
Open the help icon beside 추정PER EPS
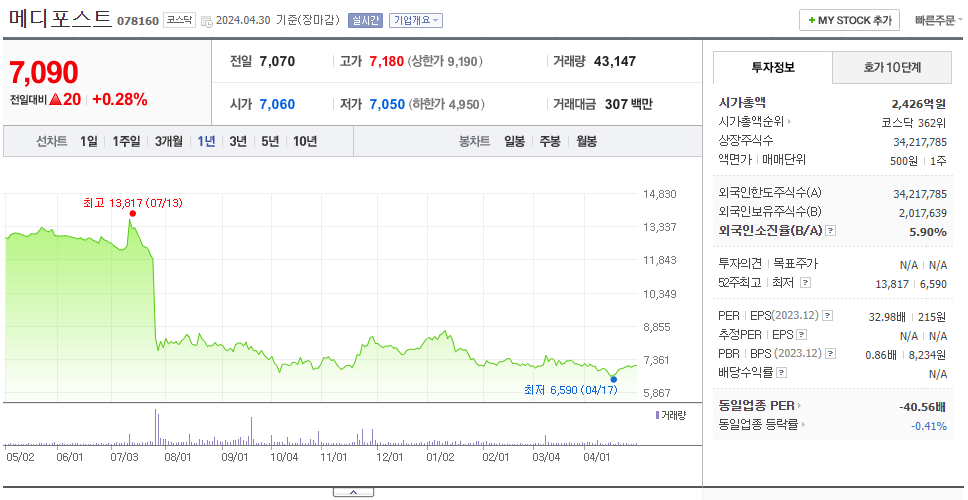[801, 335]
